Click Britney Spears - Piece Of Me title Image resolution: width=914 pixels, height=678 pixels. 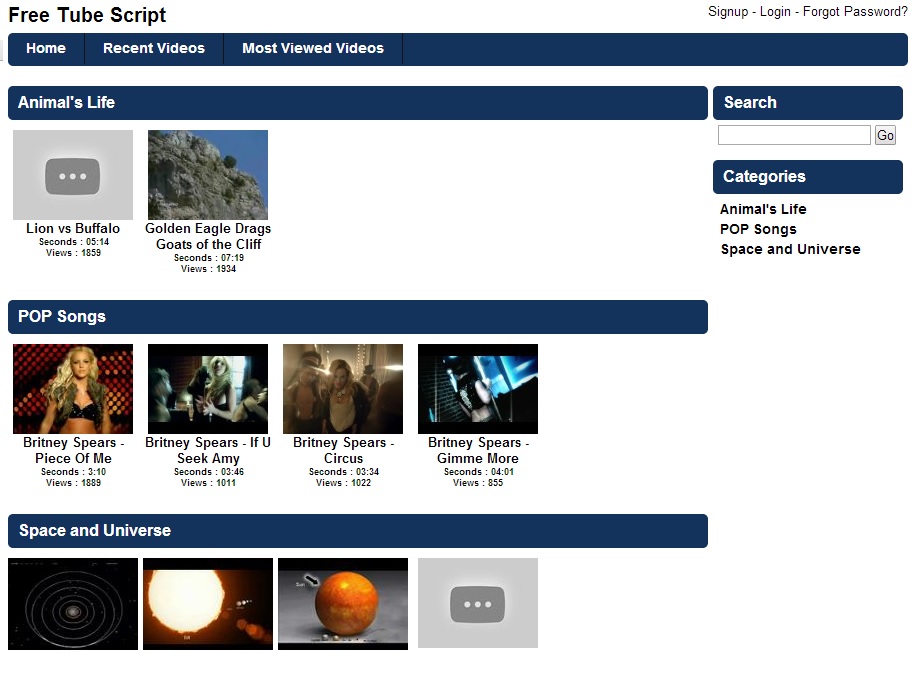click(x=73, y=450)
